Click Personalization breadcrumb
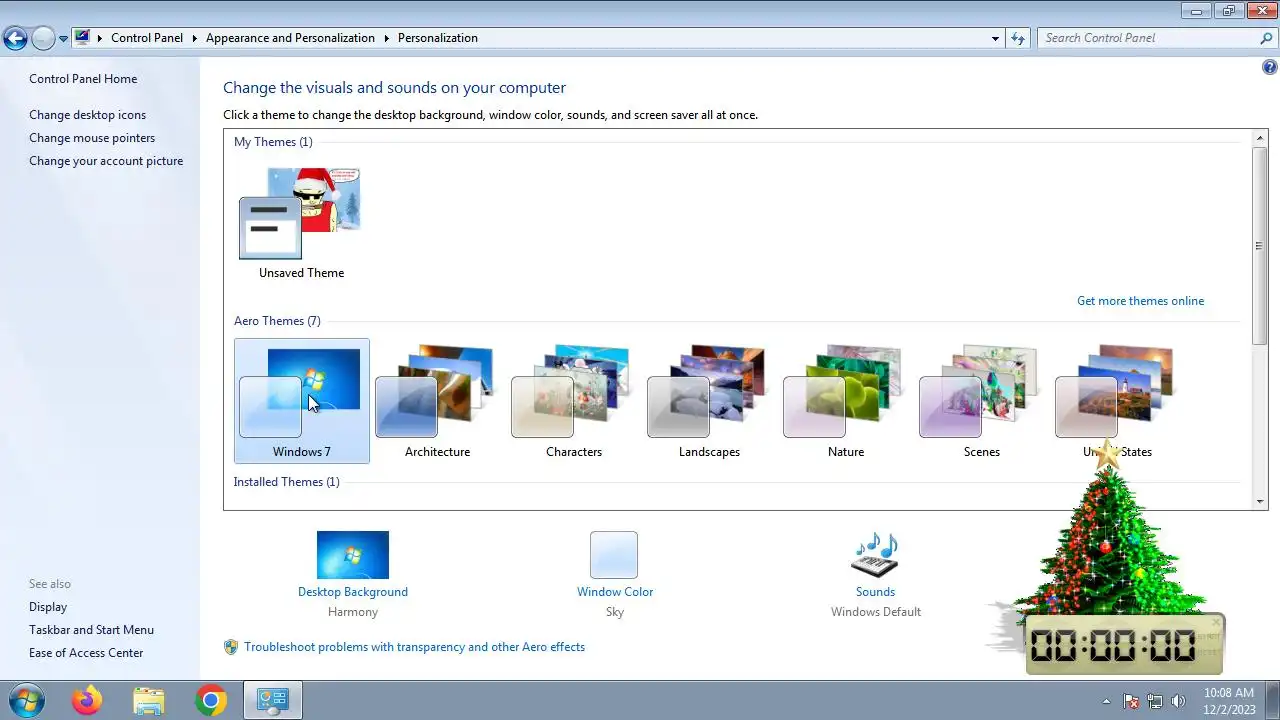Image resolution: width=1280 pixels, height=720 pixels. click(438, 38)
